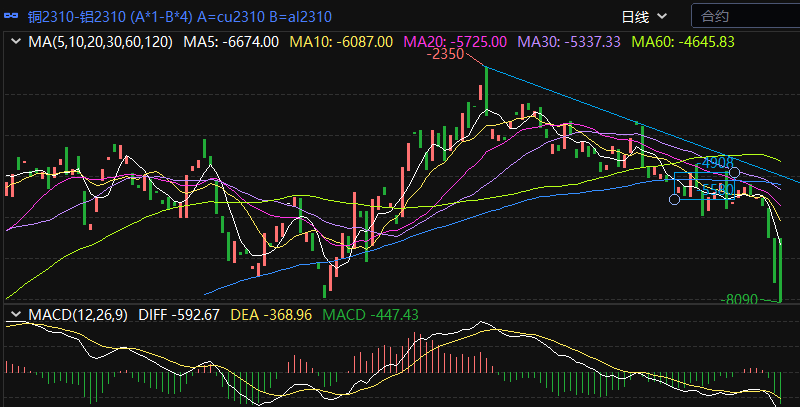This screenshot has height=407, width=800.
Task: Collapse the MA indicator chevron
Action: (15, 42)
